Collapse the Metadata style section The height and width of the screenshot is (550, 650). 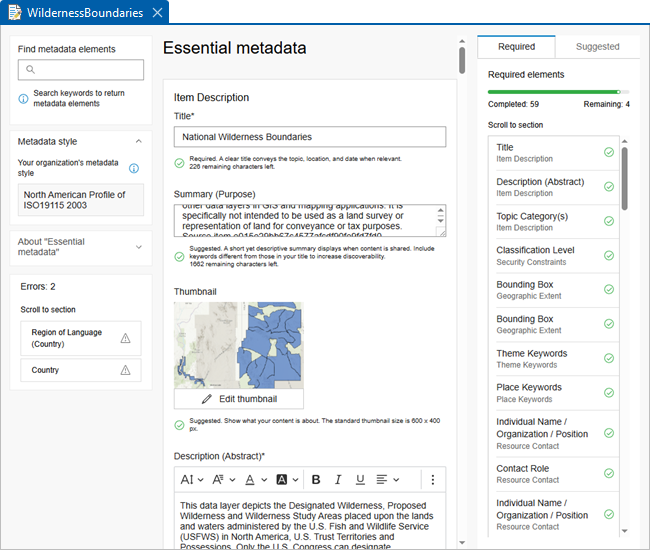(138, 141)
